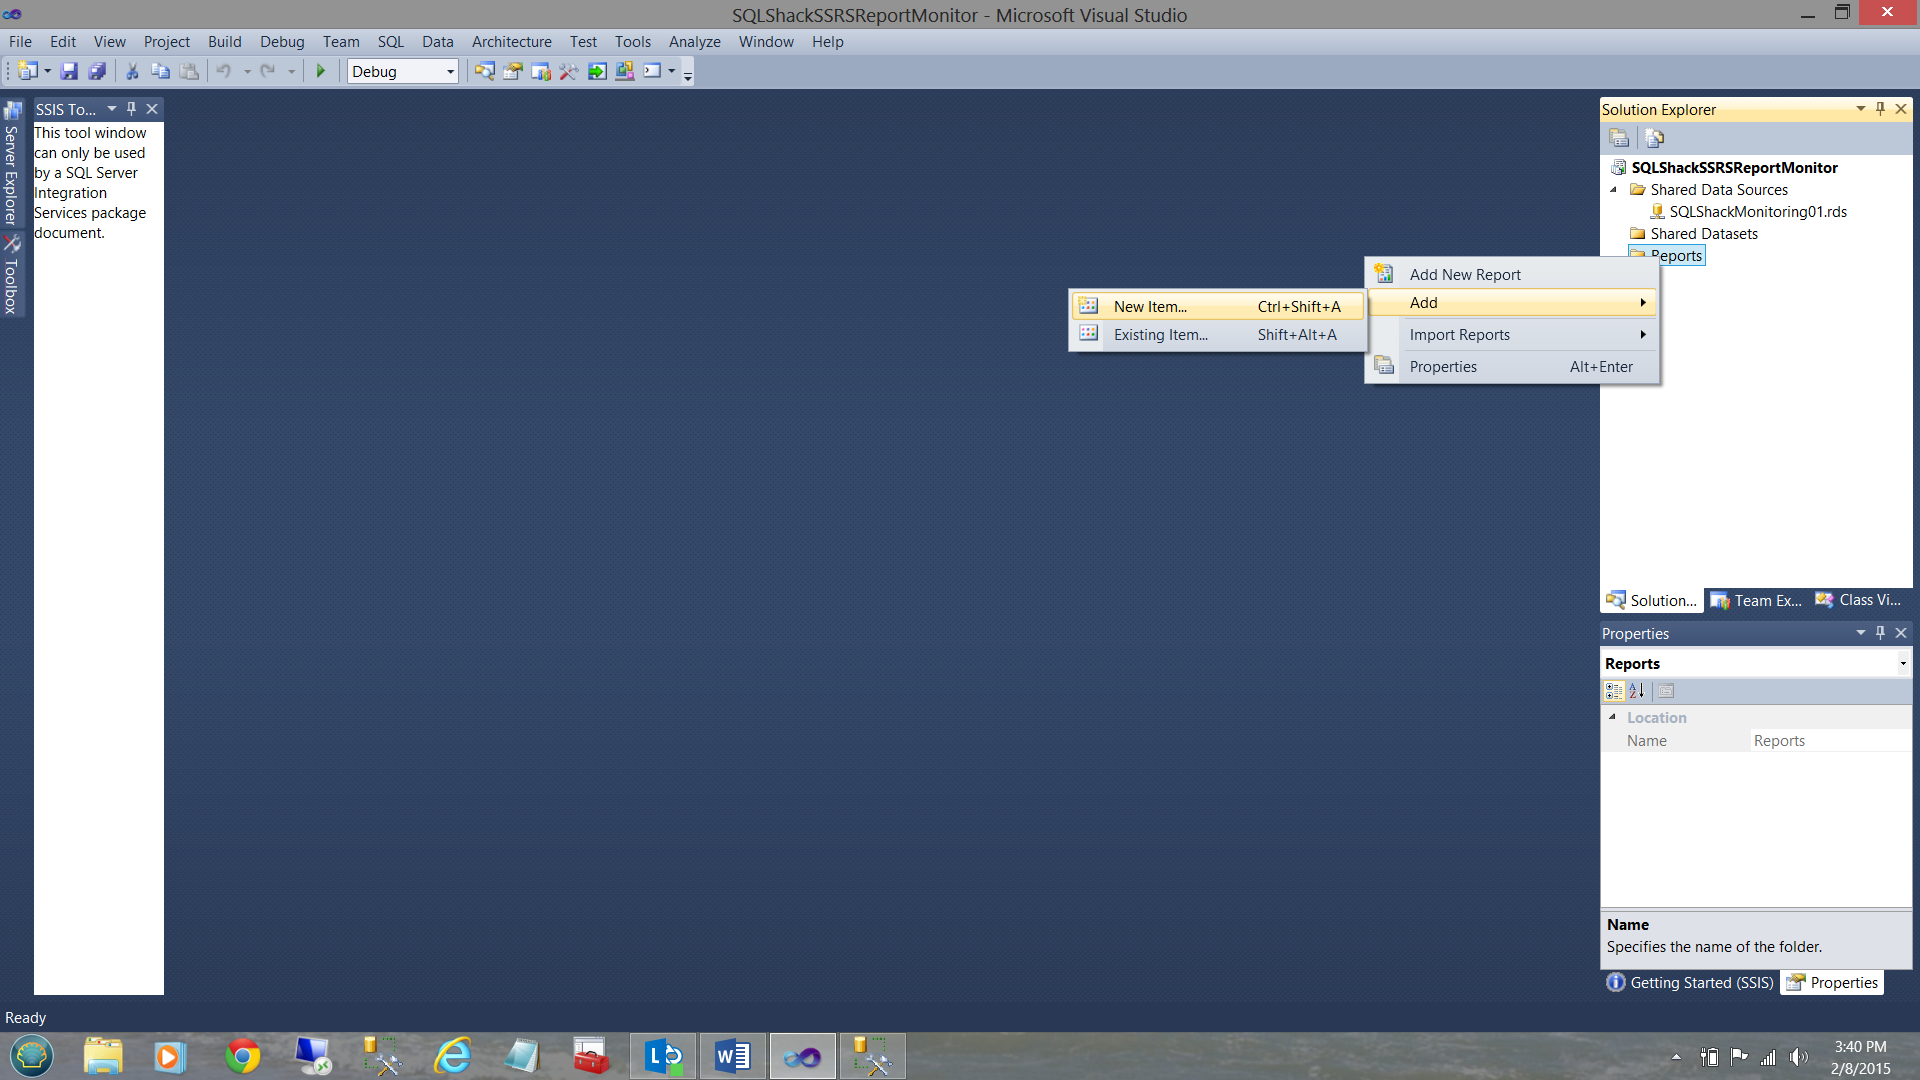Image resolution: width=1920 pixels, height=1080 pixels.
Task: Select New Item from Add submenu
Action: (1150, 307)
